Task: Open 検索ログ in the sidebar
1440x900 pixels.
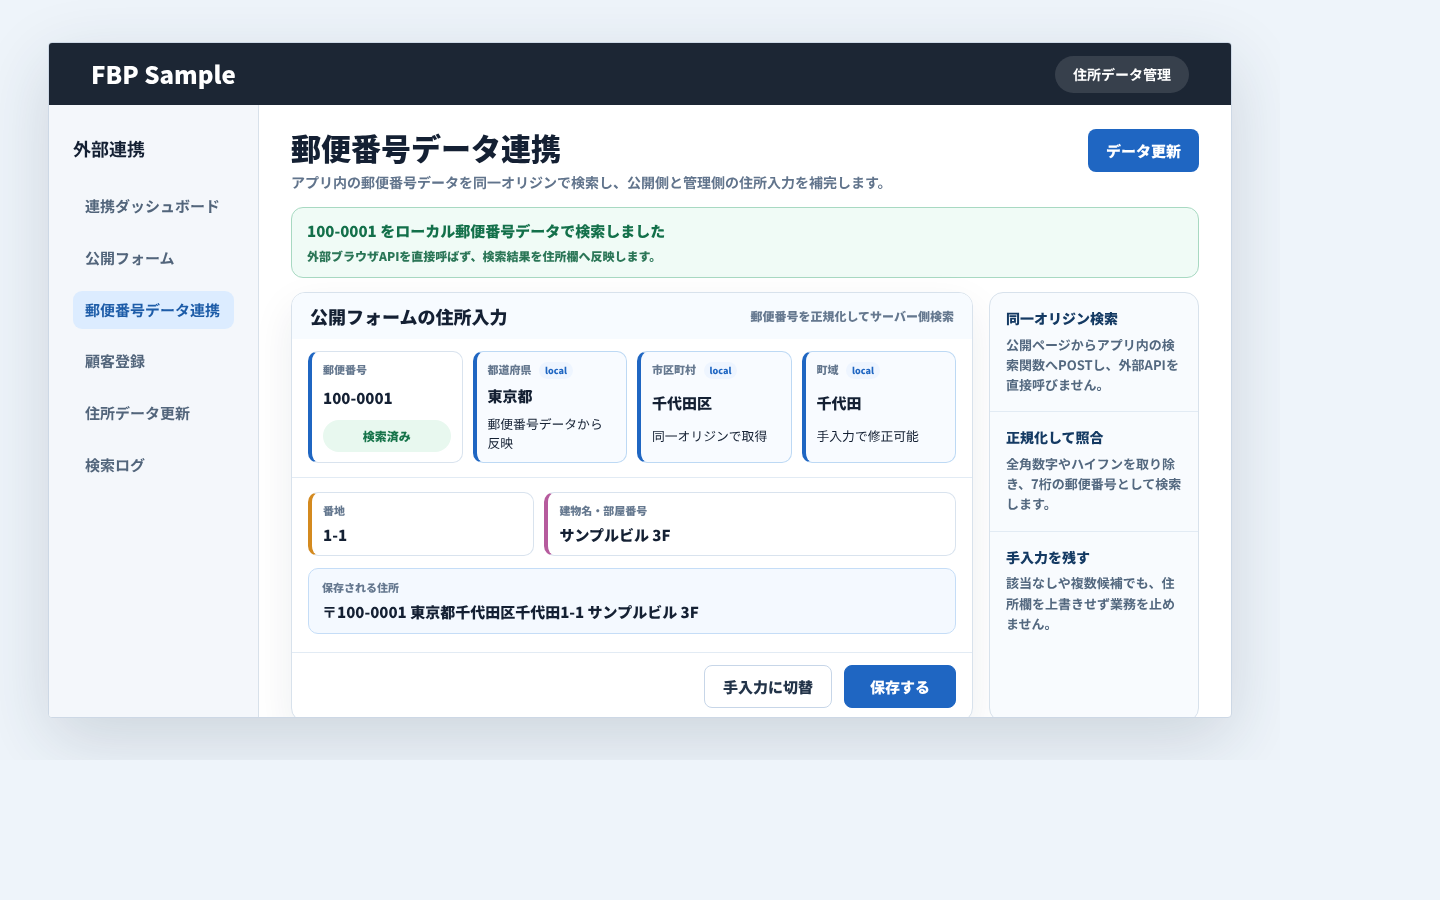Action: click(x=153, y=465)
